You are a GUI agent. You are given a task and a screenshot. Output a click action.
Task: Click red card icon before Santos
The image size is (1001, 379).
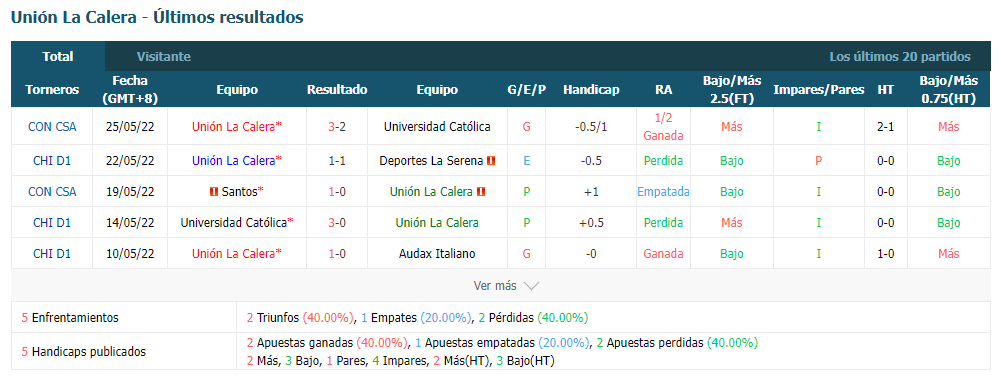click(214, 191)
